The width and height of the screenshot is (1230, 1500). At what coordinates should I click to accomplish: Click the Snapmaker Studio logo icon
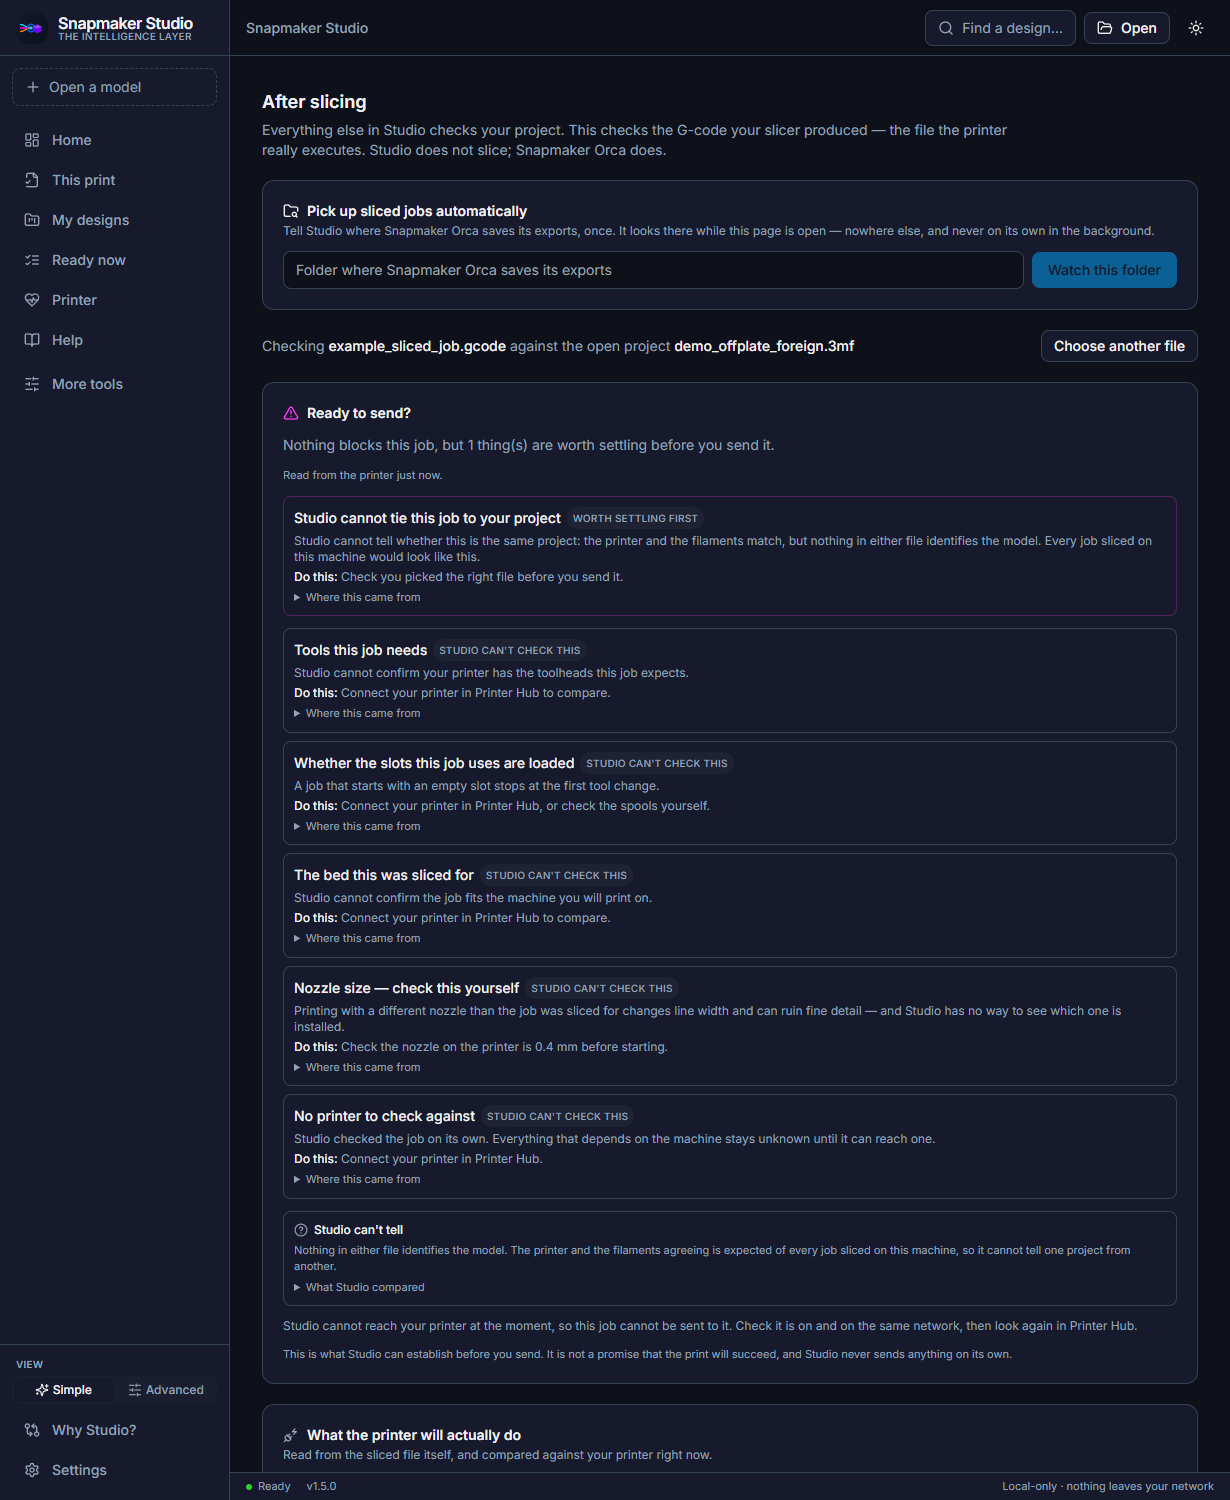pos(31,28)
